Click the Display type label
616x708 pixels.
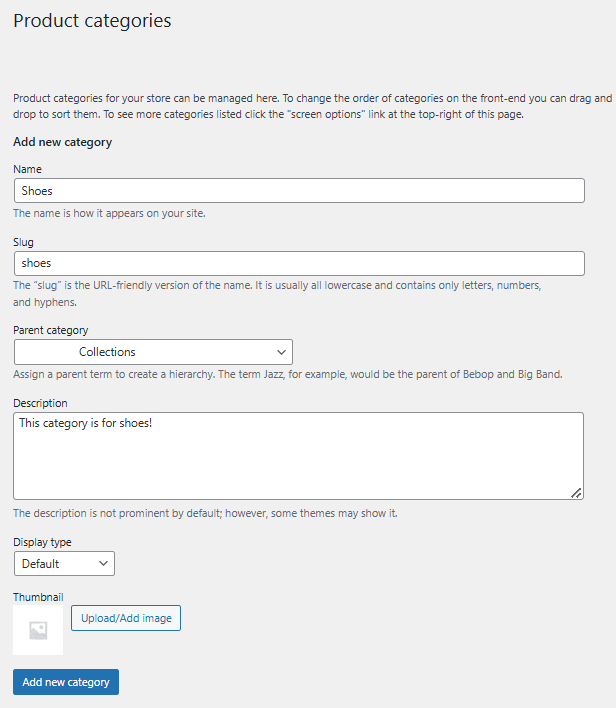(42, 542)
